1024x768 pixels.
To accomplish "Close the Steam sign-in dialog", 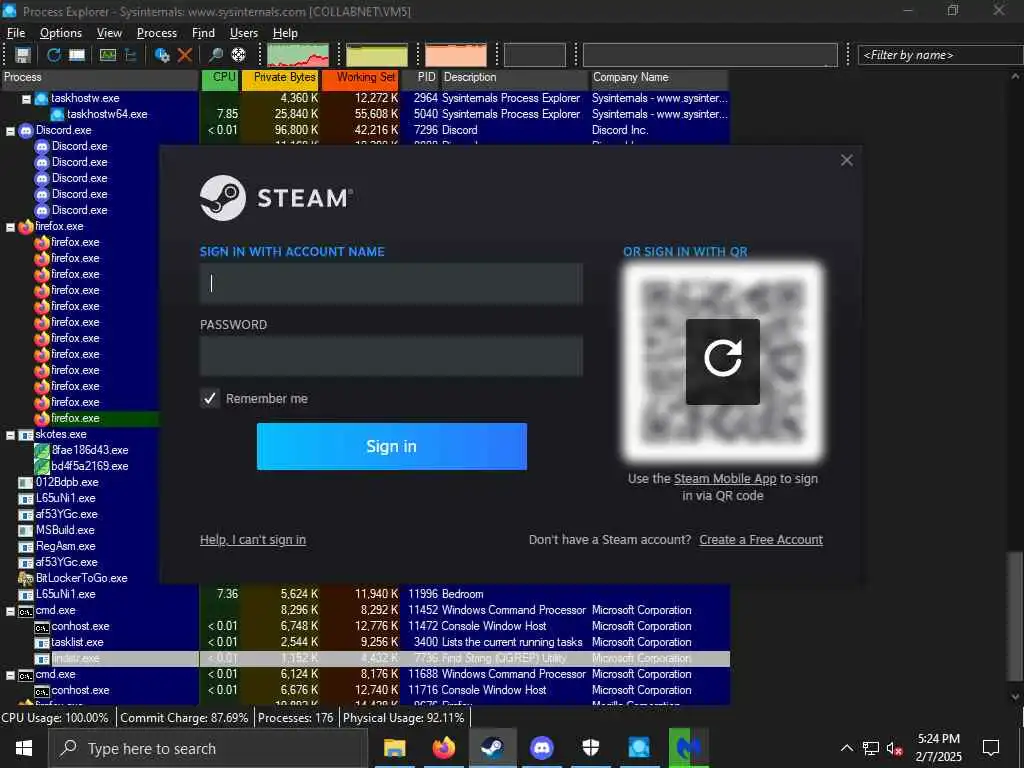I will (846, 161).
